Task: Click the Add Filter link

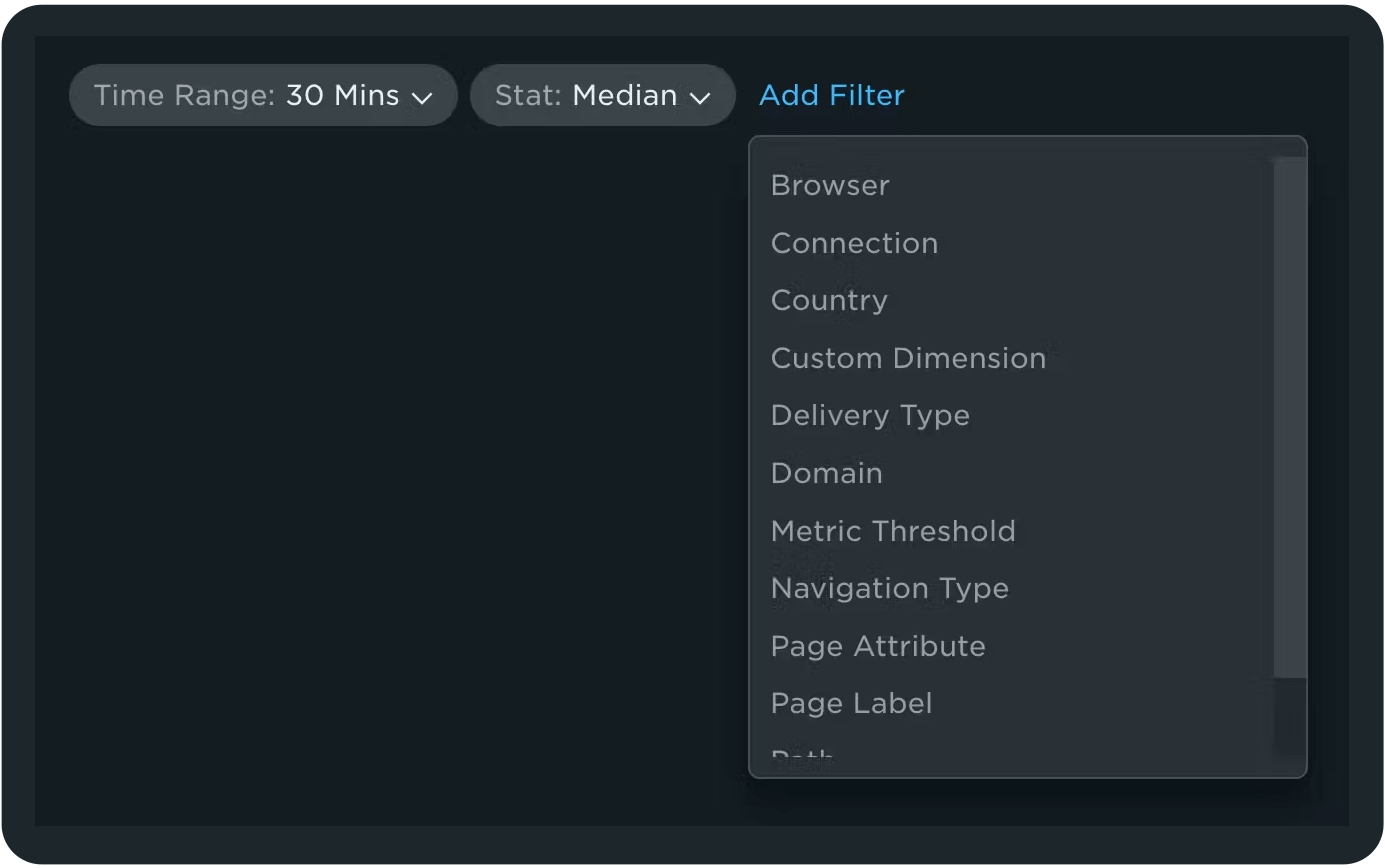Action: 832,96
